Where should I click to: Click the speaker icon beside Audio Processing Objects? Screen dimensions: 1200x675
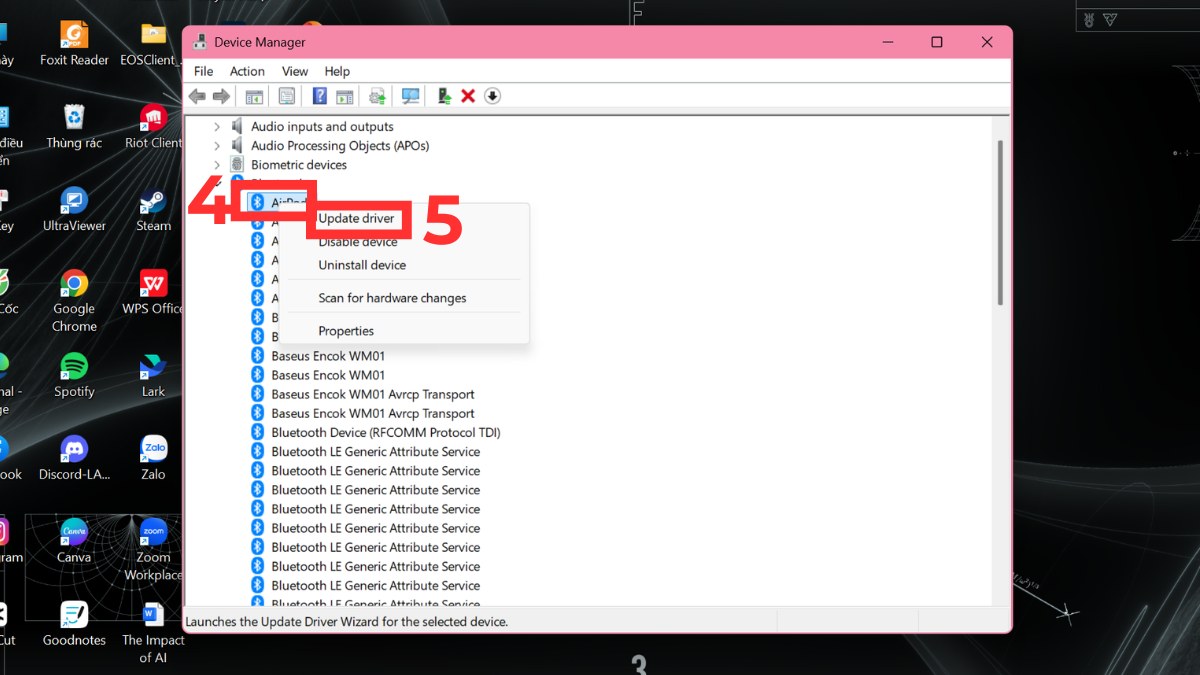[237, 145]
